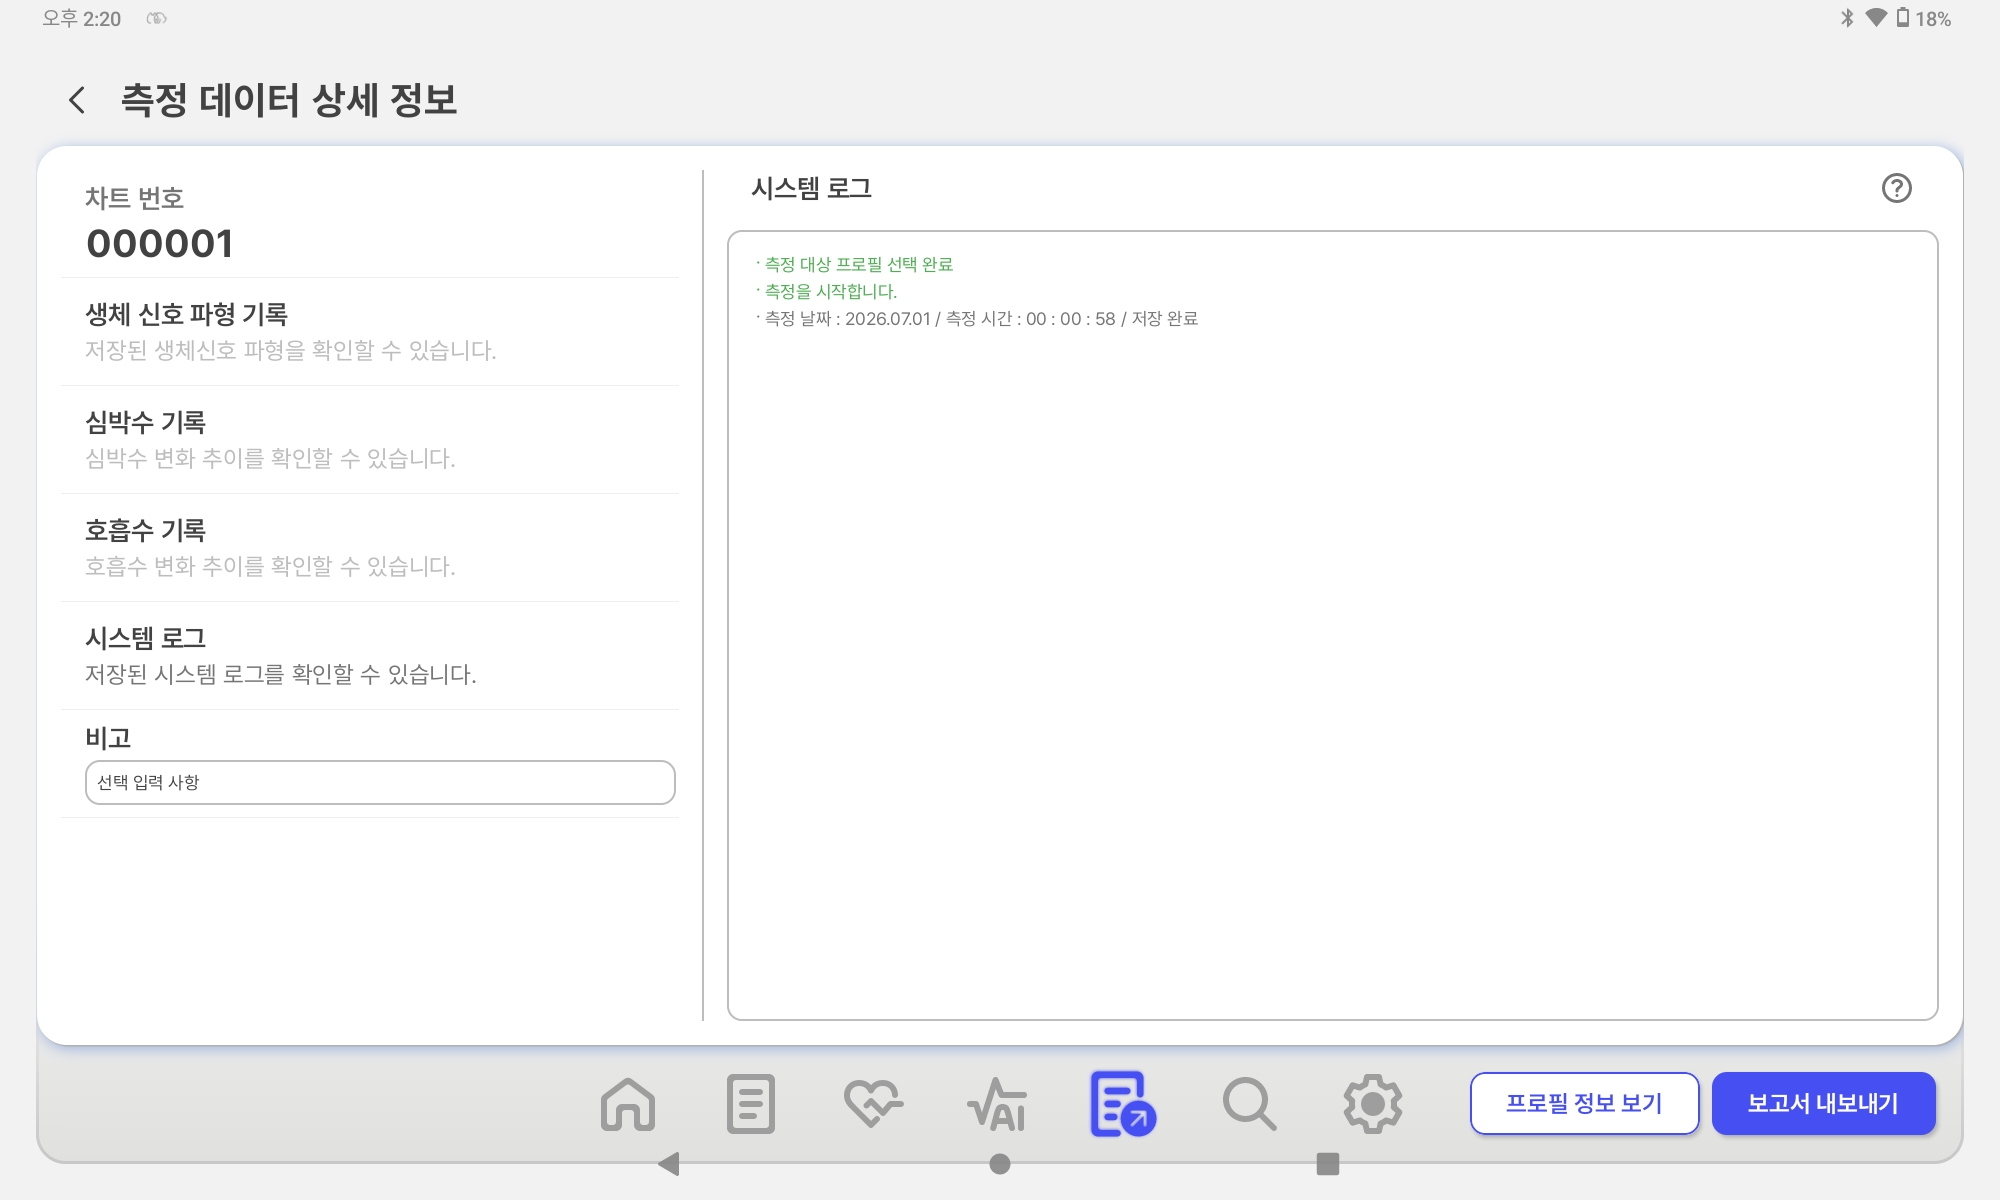This screenshot has width=2000, height=1200.
Task: Click log line 측정 대상 프로필 선택 완료
Action: pyautogui.click(x=858, y=264)
